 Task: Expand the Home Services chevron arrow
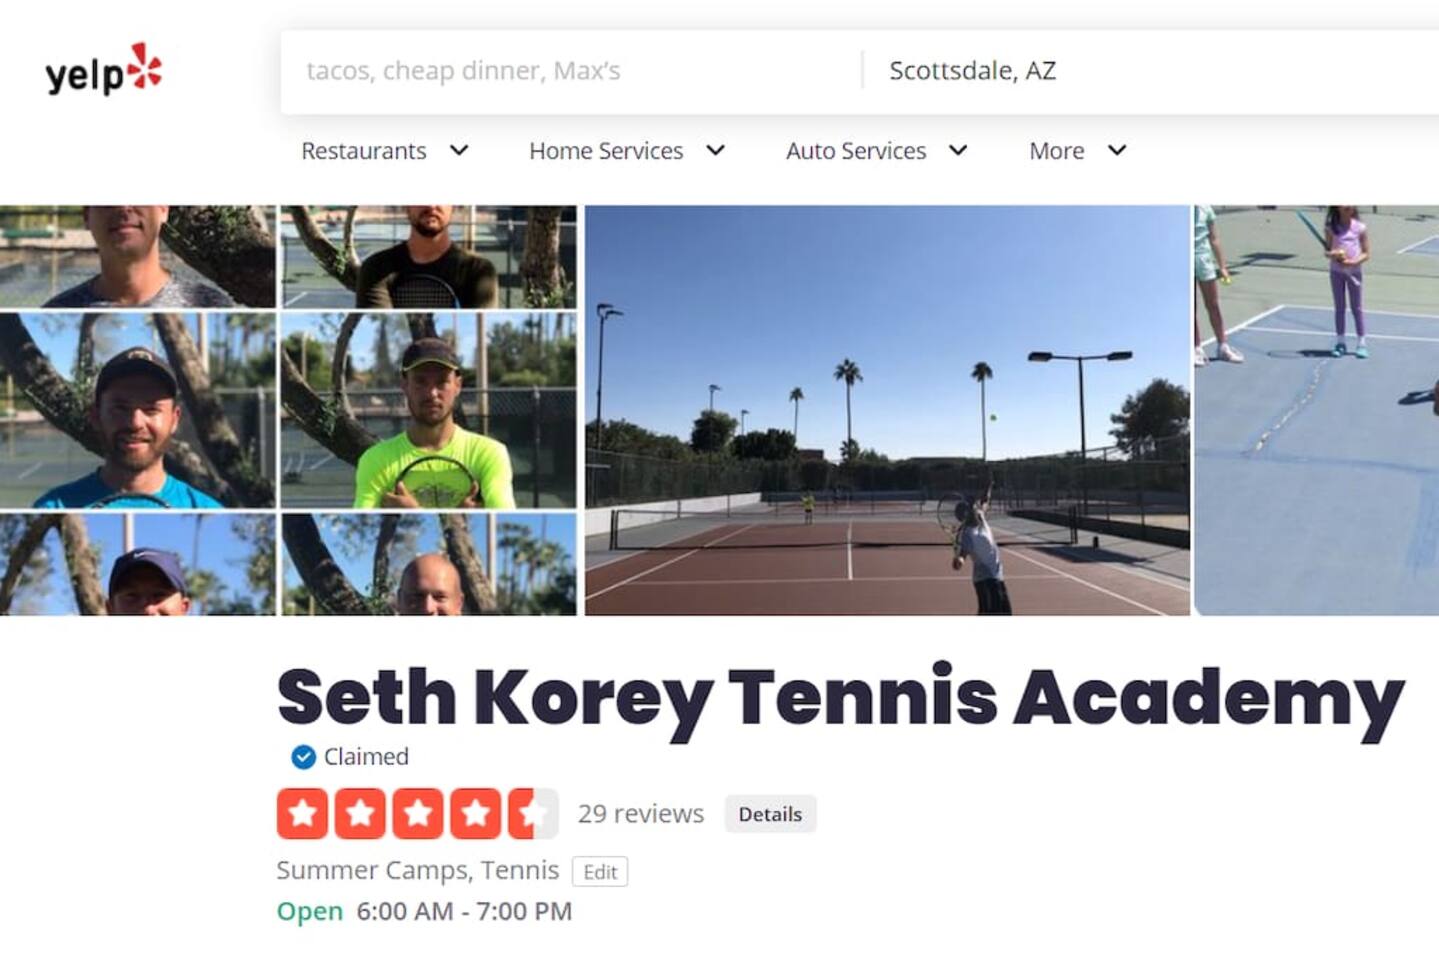(715, 151)
